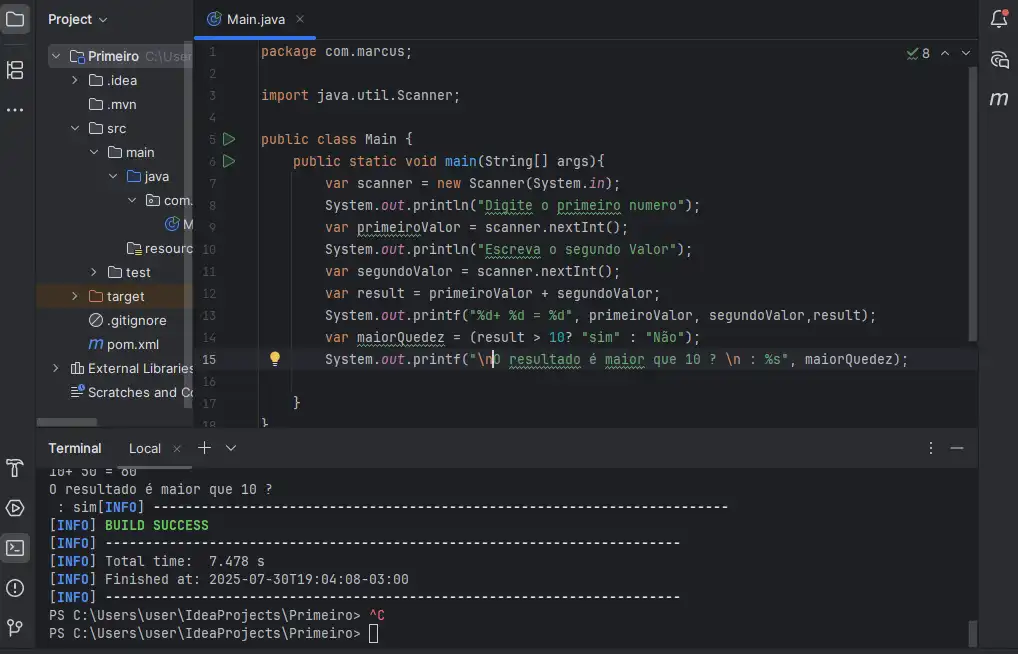Screen dimensions: 1018x654
Task: Select the Main class file in tree
Action: tap(179, 224)
